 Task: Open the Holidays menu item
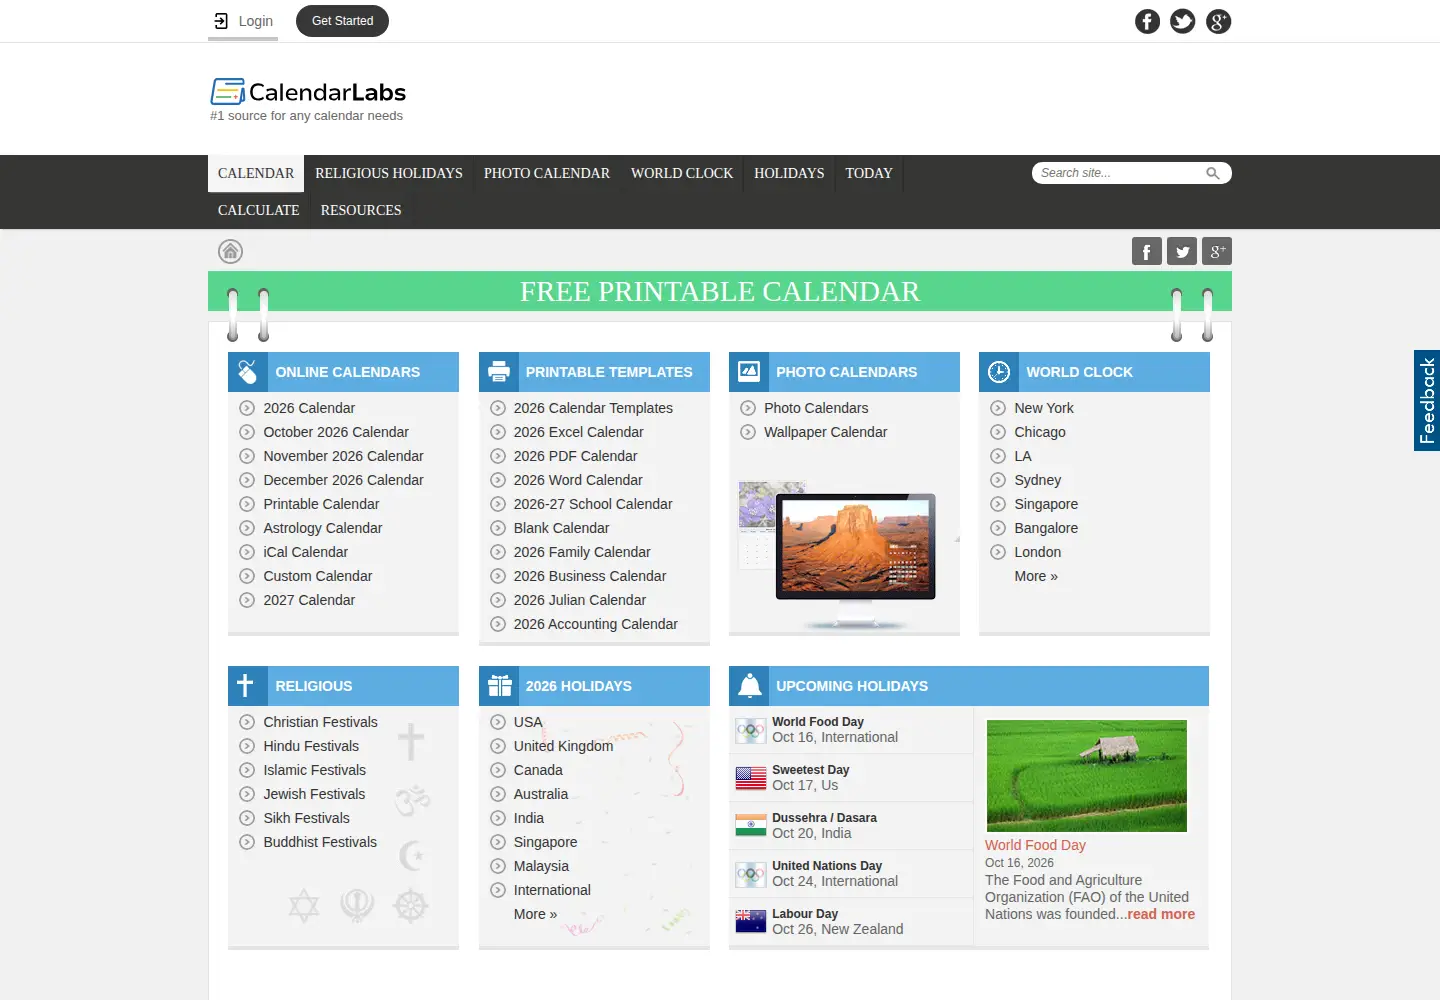789,173
